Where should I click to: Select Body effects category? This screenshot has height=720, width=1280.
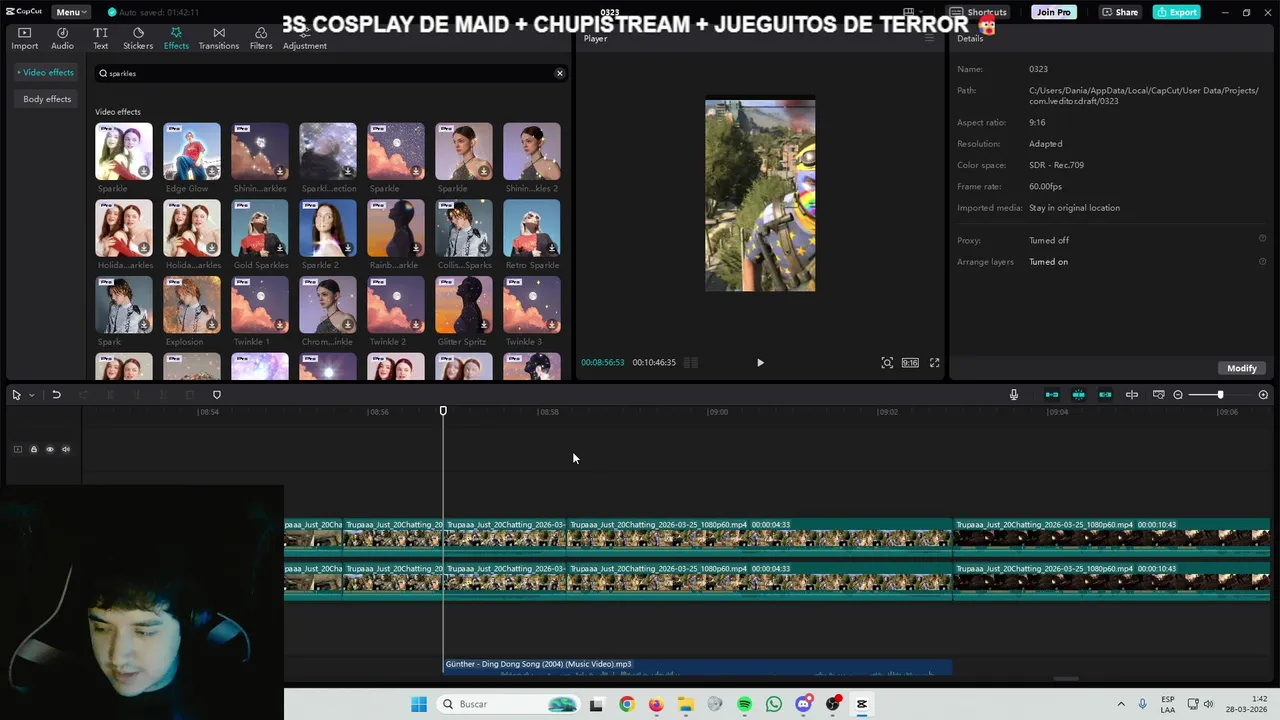(x=47, y=99)
